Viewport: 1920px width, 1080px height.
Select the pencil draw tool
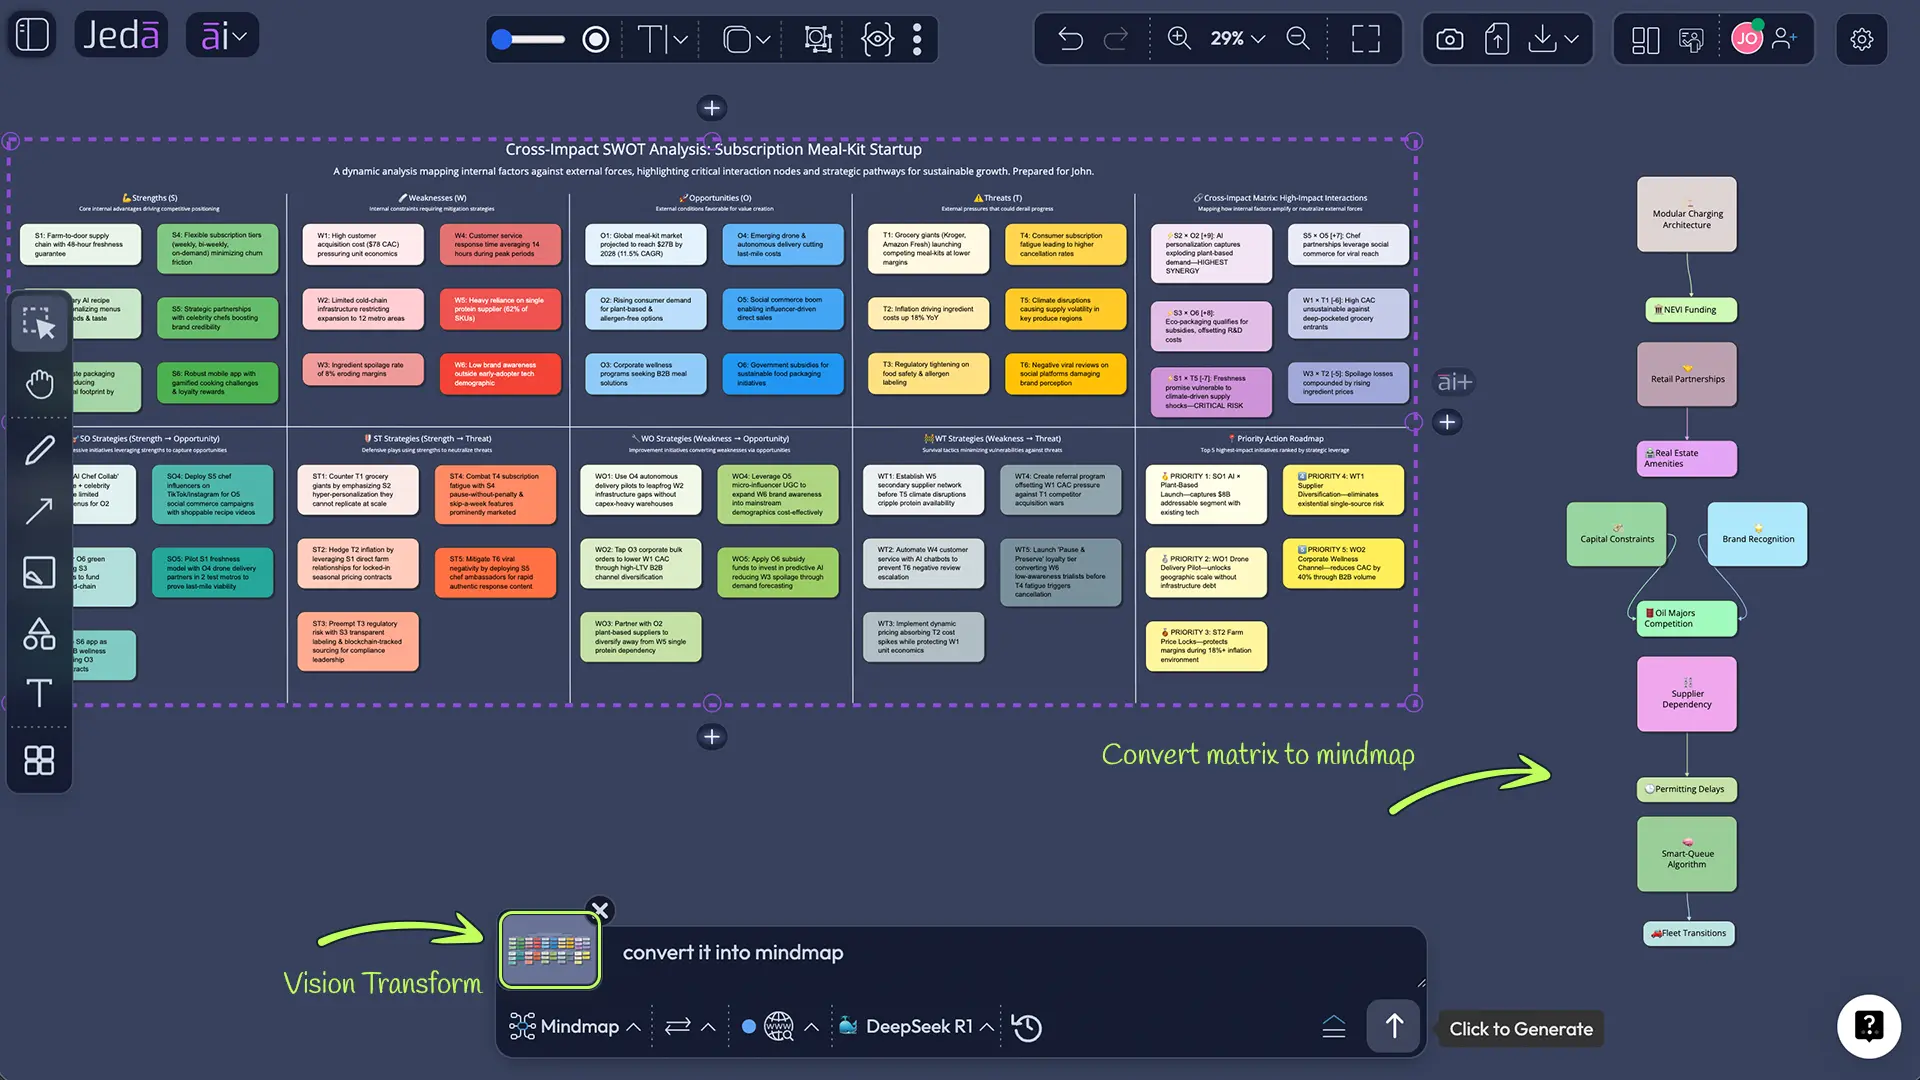pyautogui.click(x=39, y=450)
